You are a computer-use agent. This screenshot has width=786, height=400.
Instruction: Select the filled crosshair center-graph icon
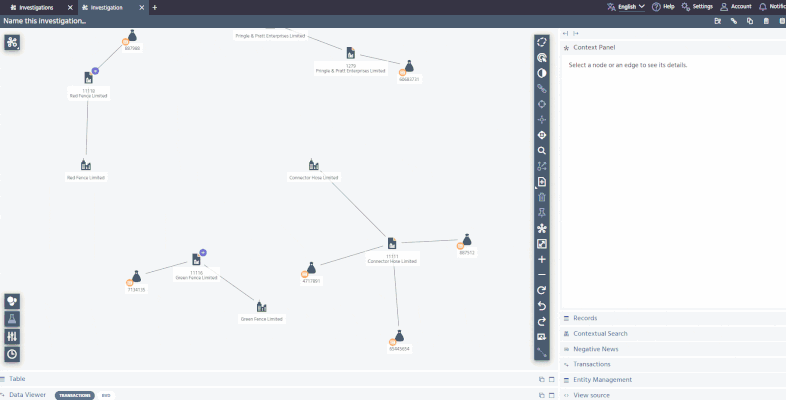point(541,135)
